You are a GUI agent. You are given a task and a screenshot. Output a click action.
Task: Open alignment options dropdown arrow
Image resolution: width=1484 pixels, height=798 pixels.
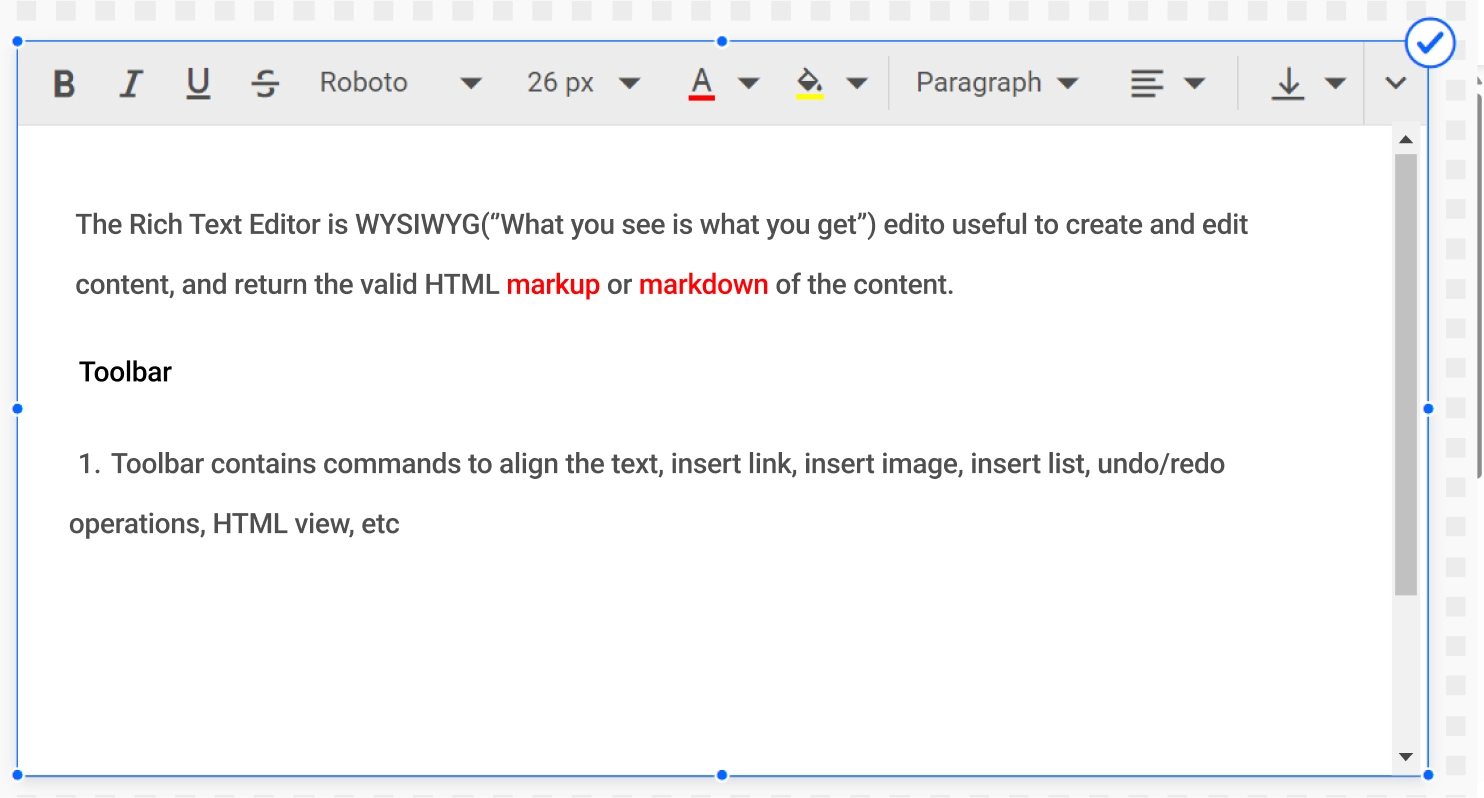tap(1194, 83)
